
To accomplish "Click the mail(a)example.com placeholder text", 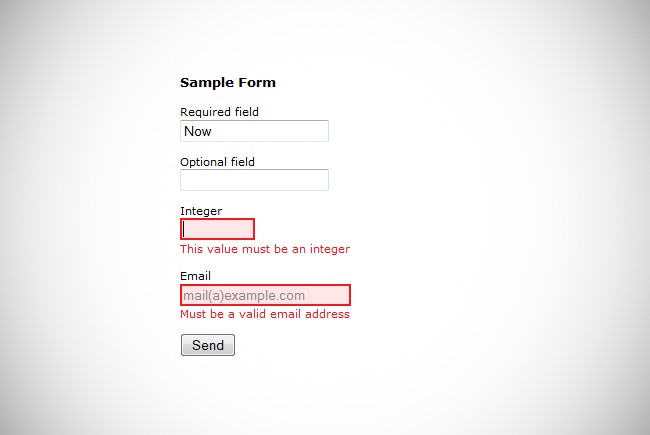I will coord(244,296).
